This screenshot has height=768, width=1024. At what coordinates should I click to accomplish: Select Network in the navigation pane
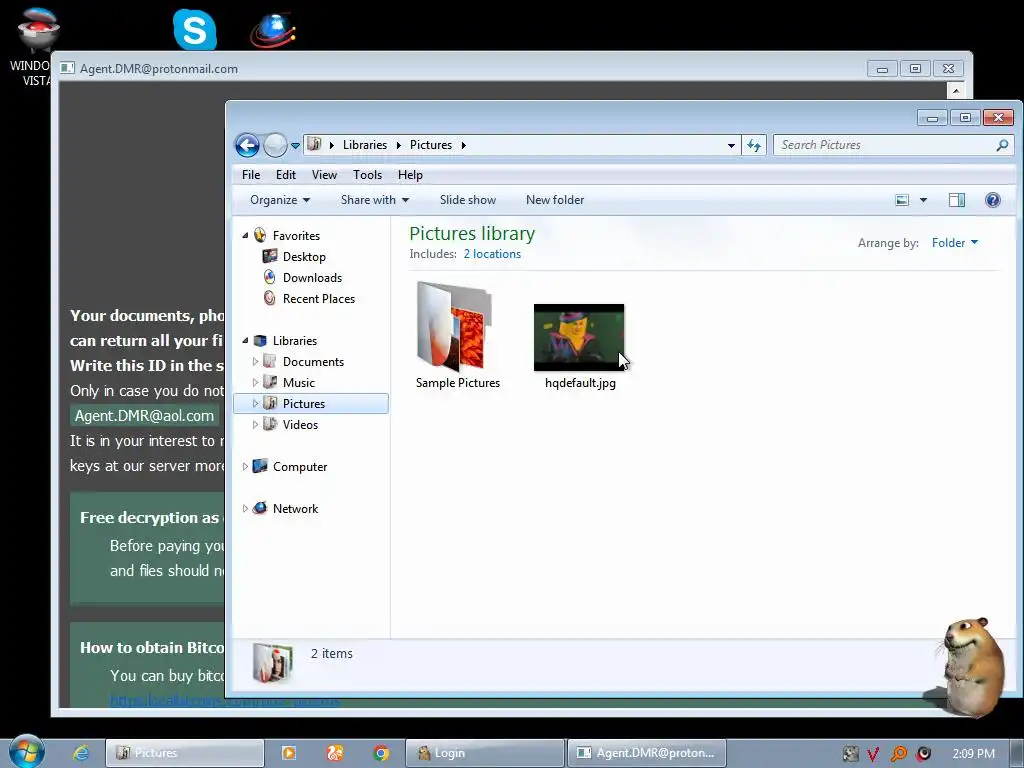295,509
